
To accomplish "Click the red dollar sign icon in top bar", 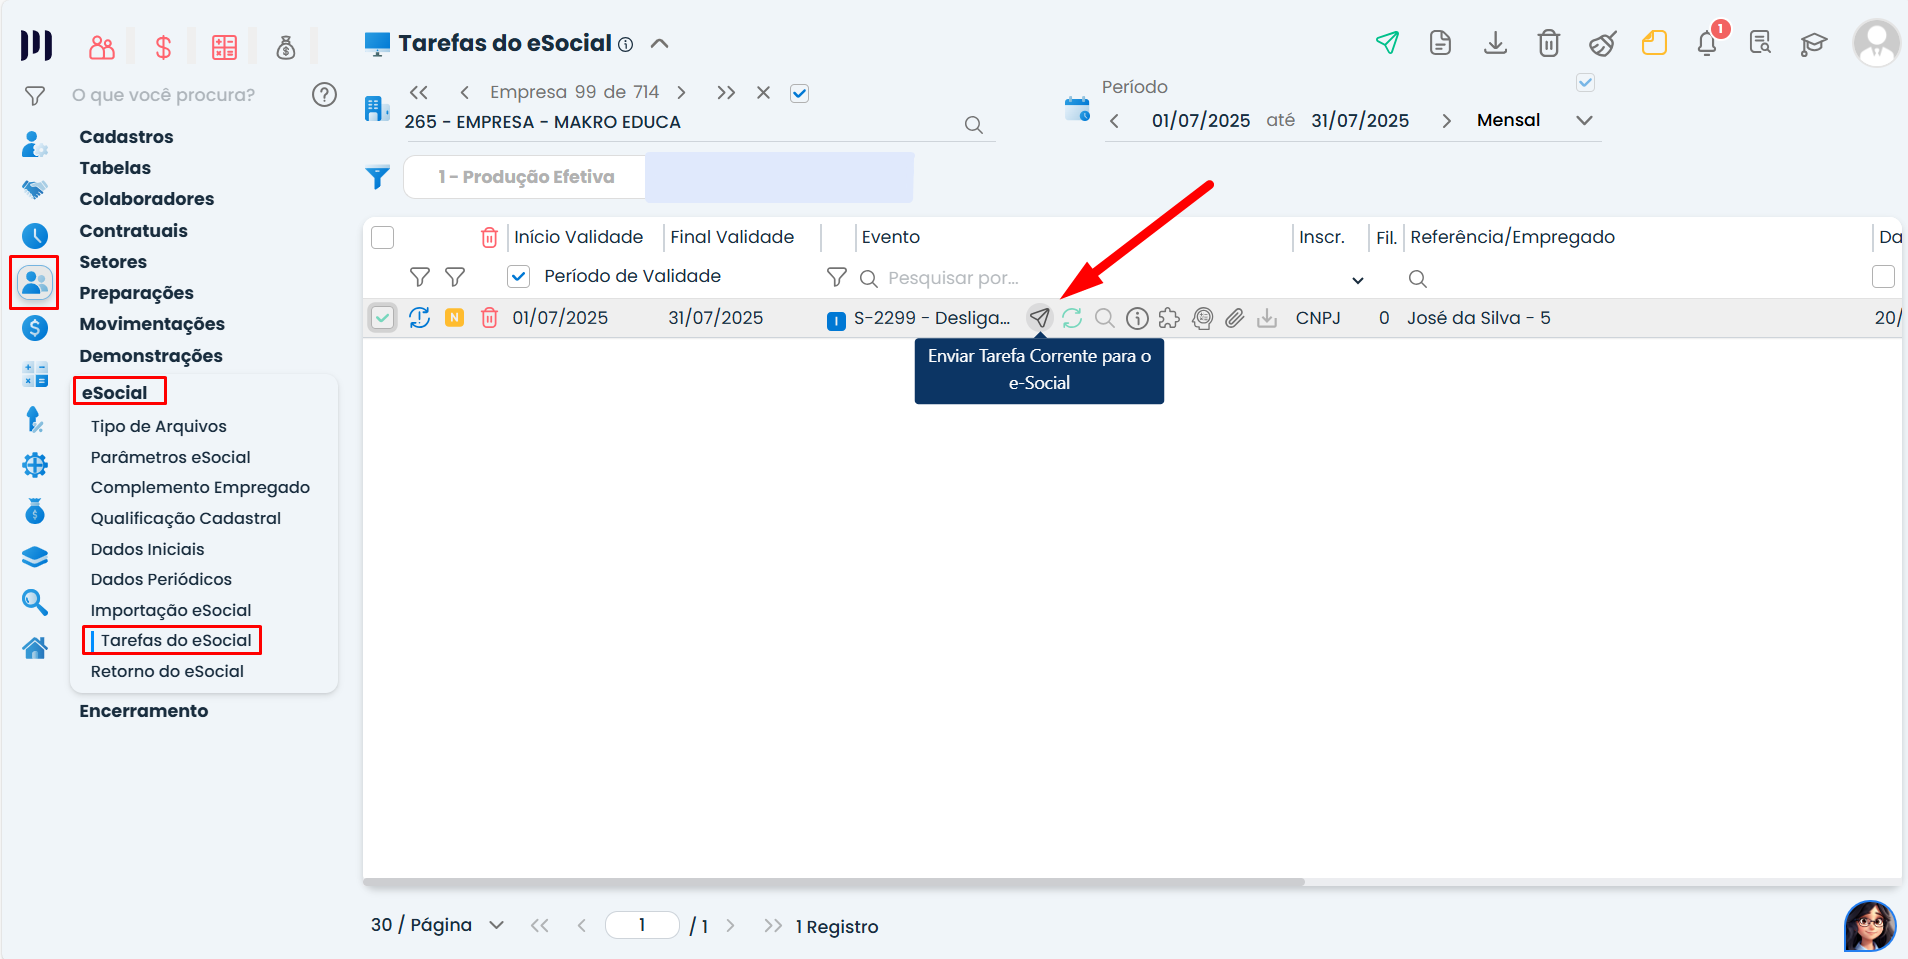I will pyautogui.click(x=163, y=47).
